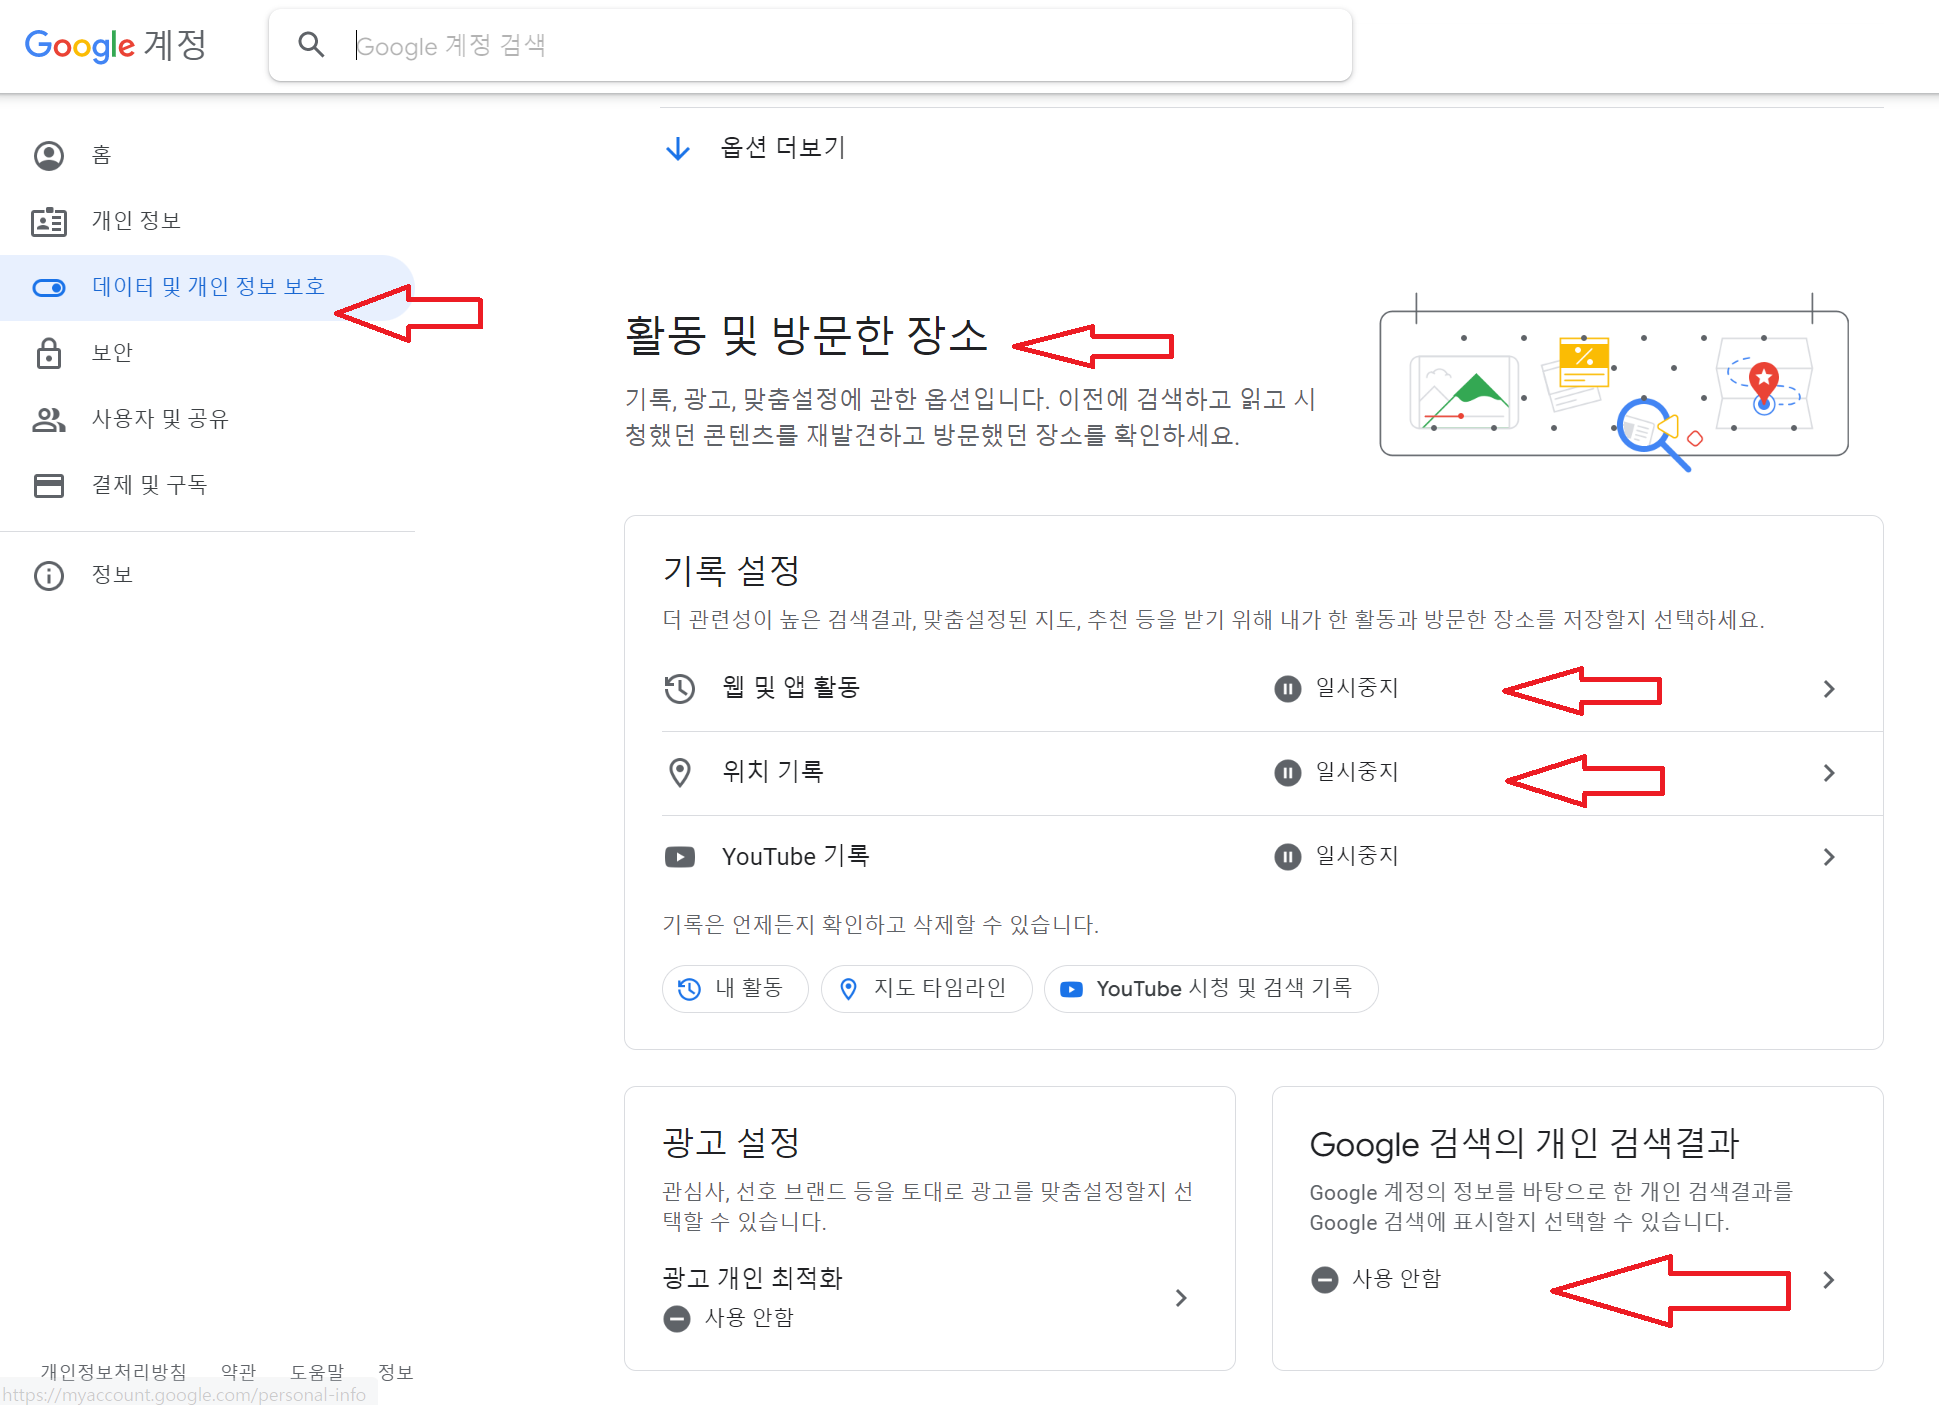Screen dimensions: 1939x1405
Task: Select the 보안 lock icon
Action: [49, 353]
